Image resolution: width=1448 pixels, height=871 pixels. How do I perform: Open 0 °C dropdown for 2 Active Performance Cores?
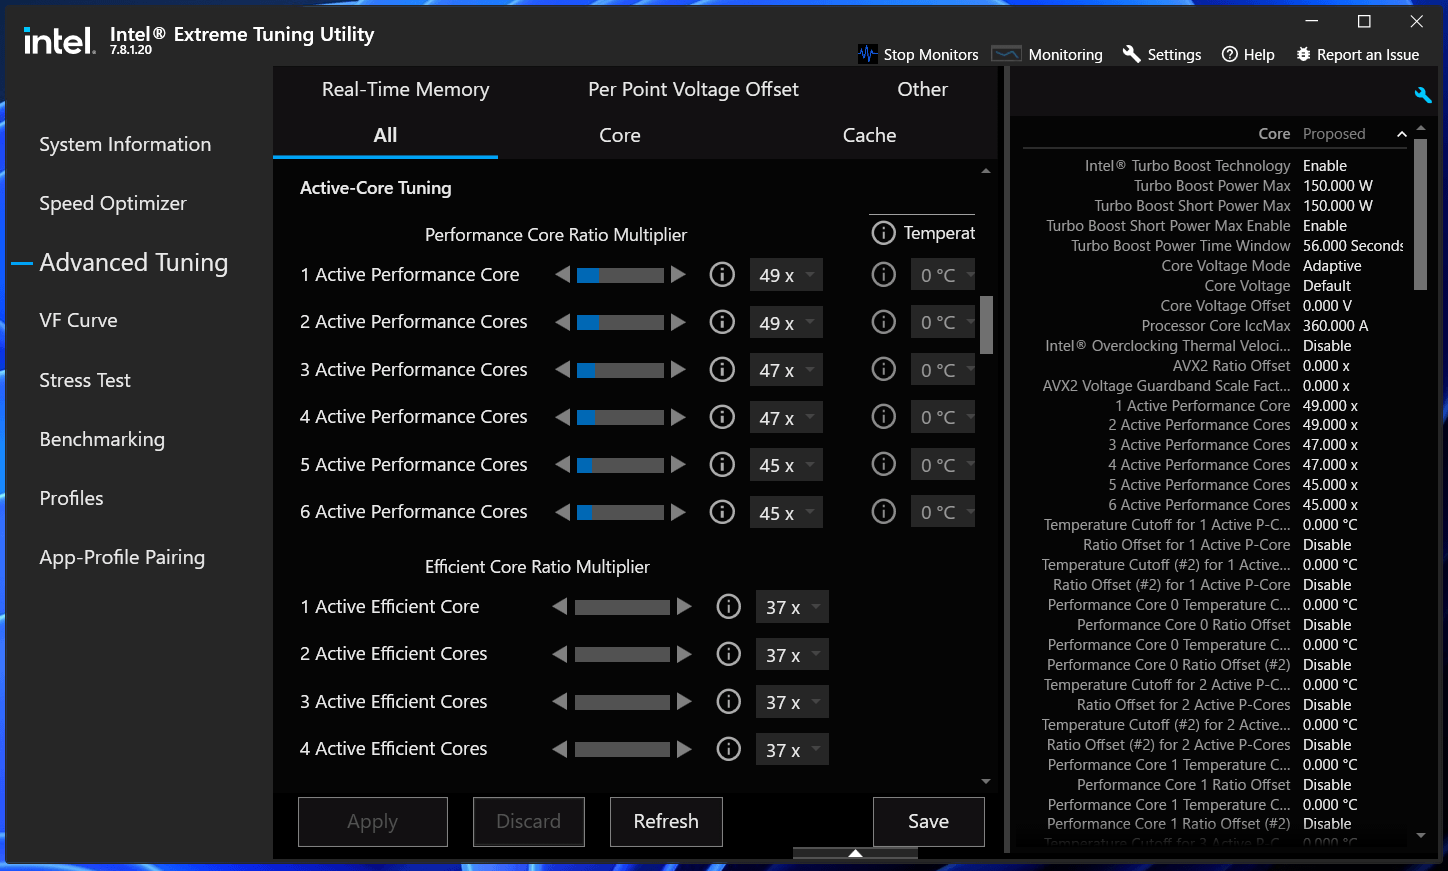[942, 322]
